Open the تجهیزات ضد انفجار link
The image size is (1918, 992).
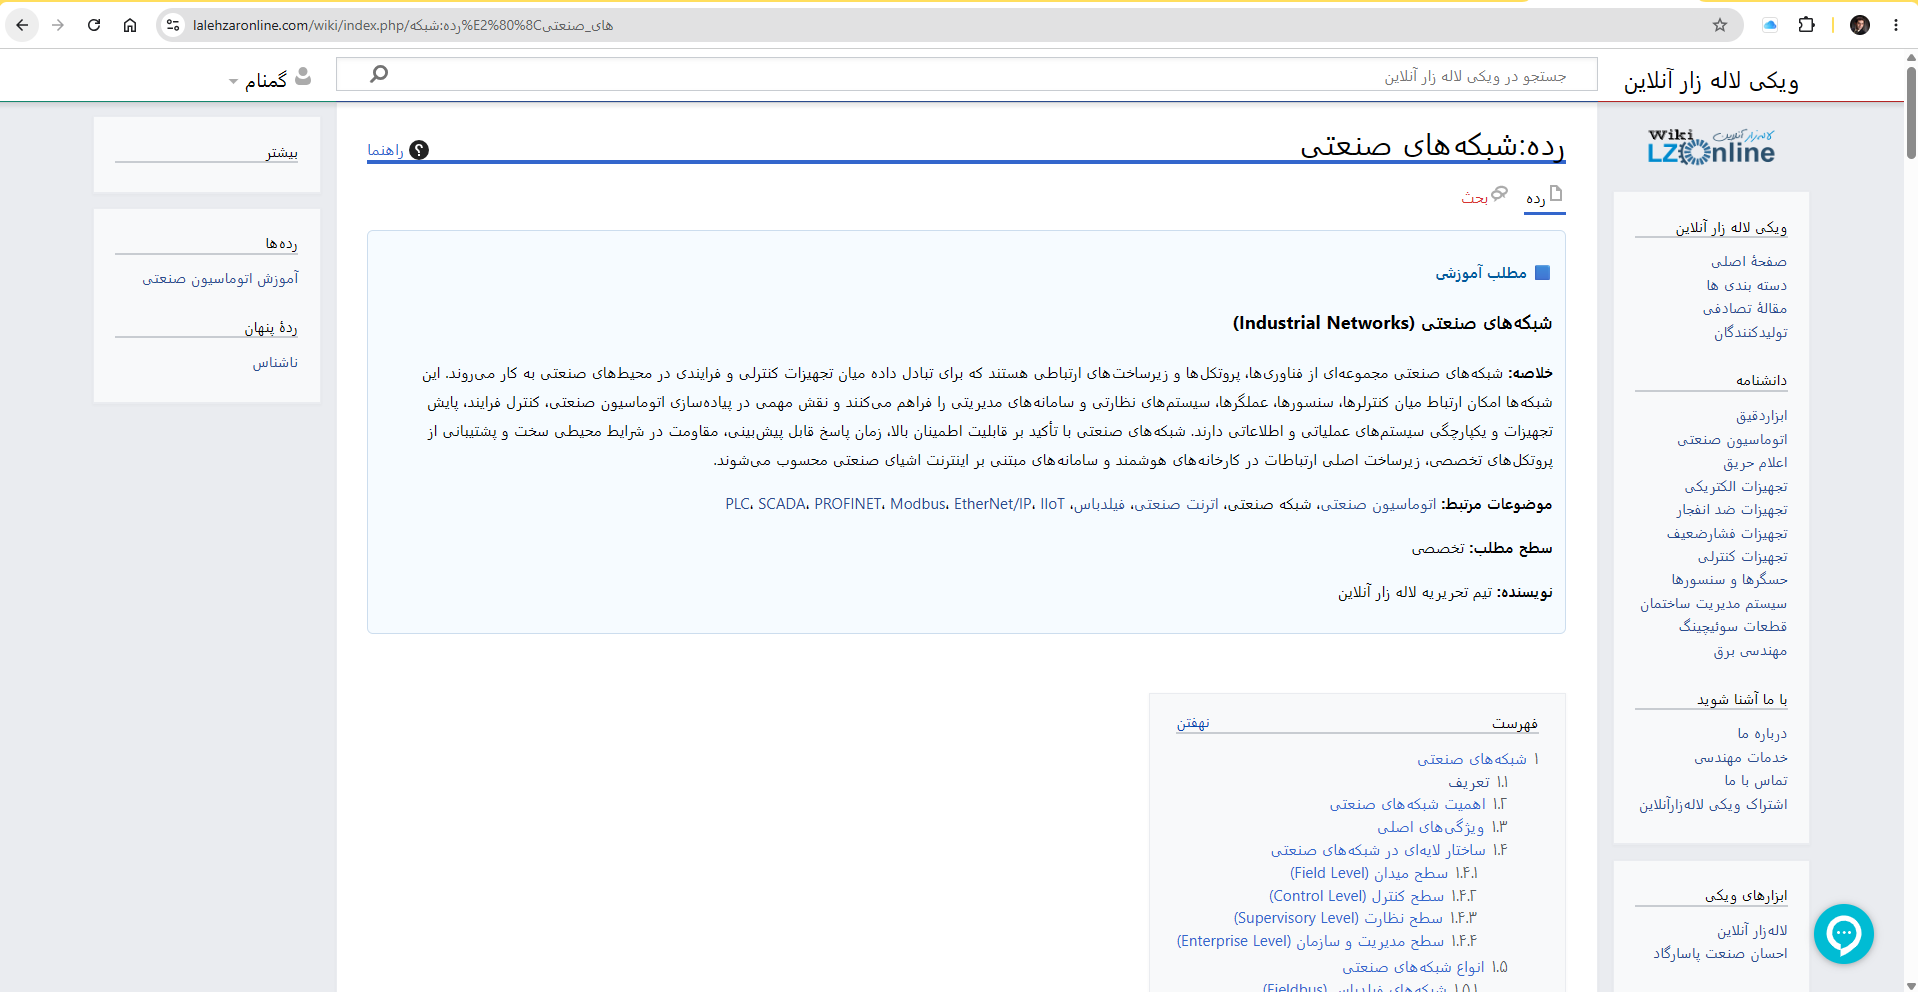(1732, 509)
